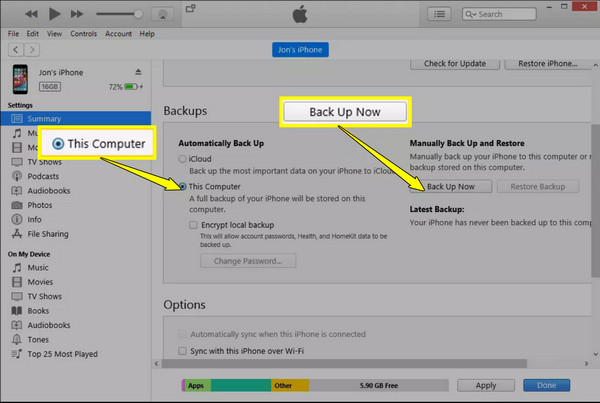The image size is (600, 403).
Task: Click the vertical scrollbar up arrow
Action: (595, 65)
